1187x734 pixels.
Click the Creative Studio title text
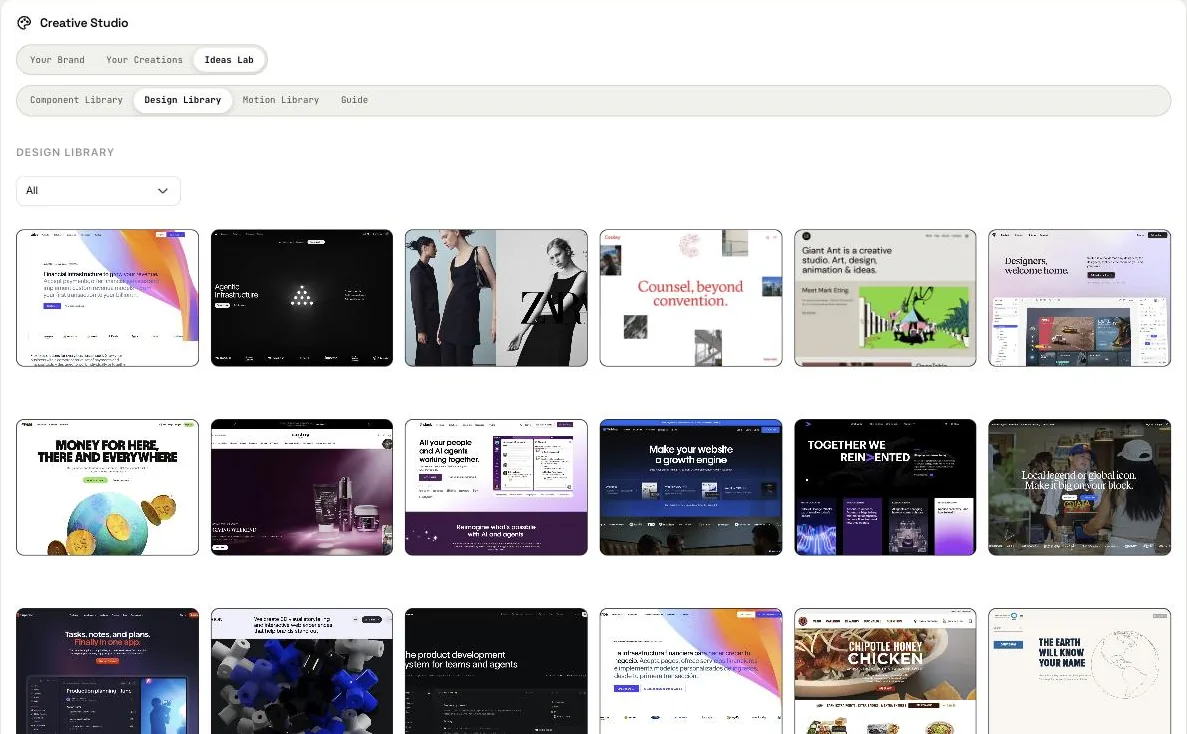(84, 23)
